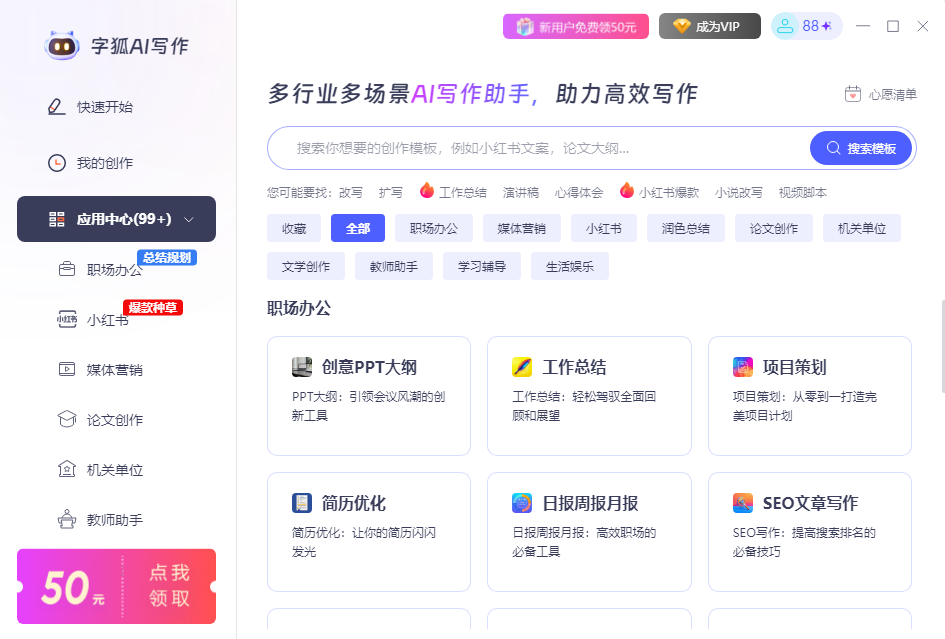Select the 机关单位 filter tab
The height and width of the screenshot is (639, 945).
tap(862, 228)
